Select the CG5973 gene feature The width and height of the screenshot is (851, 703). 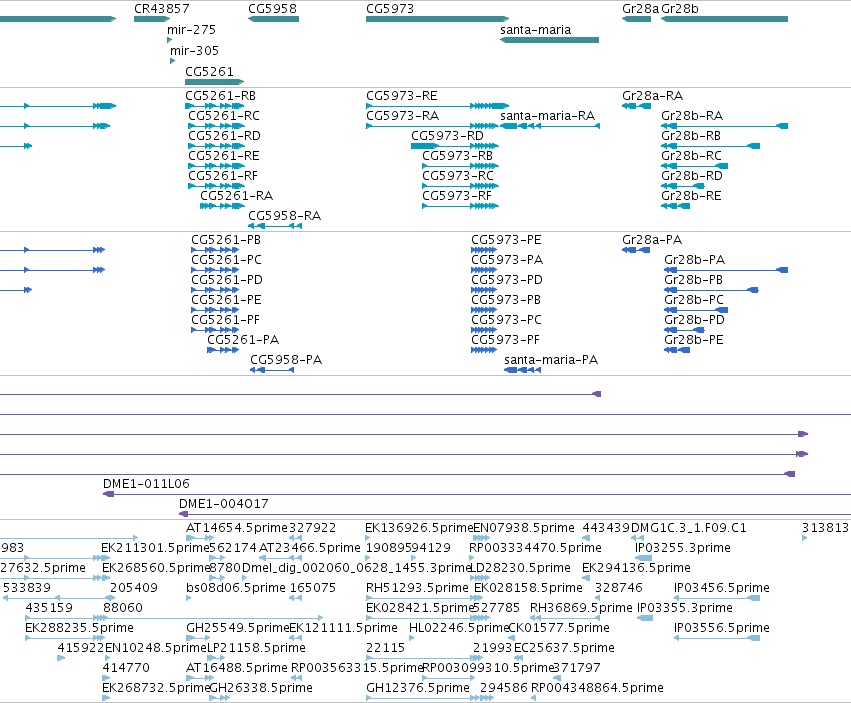pyautogui.click(x=437, y=19)
